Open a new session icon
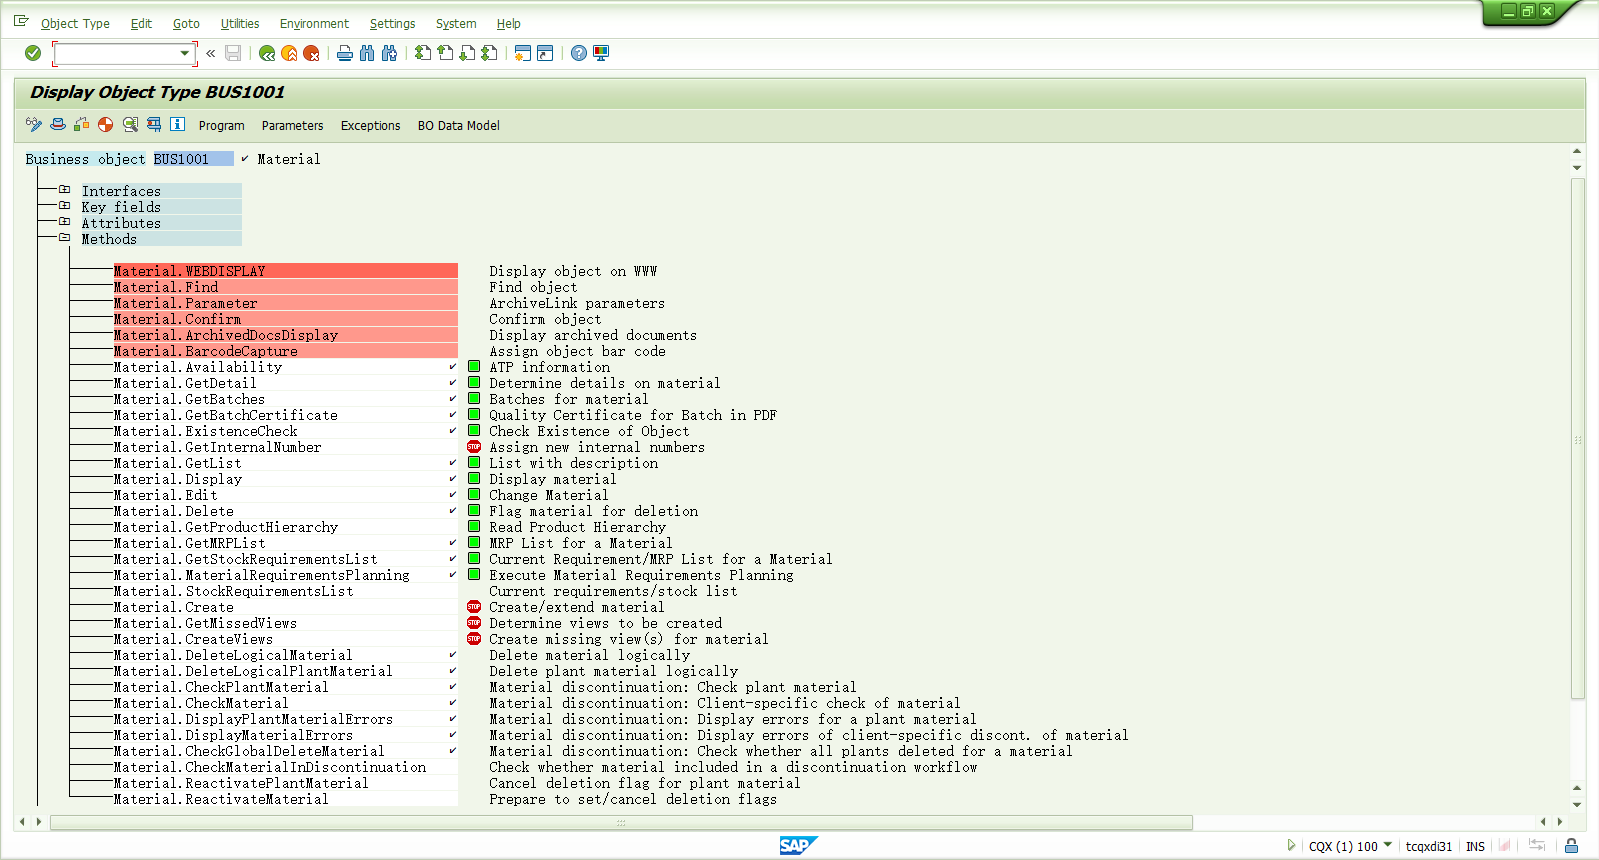Viewport: 1599px width, 860px height. pos(523,53)
